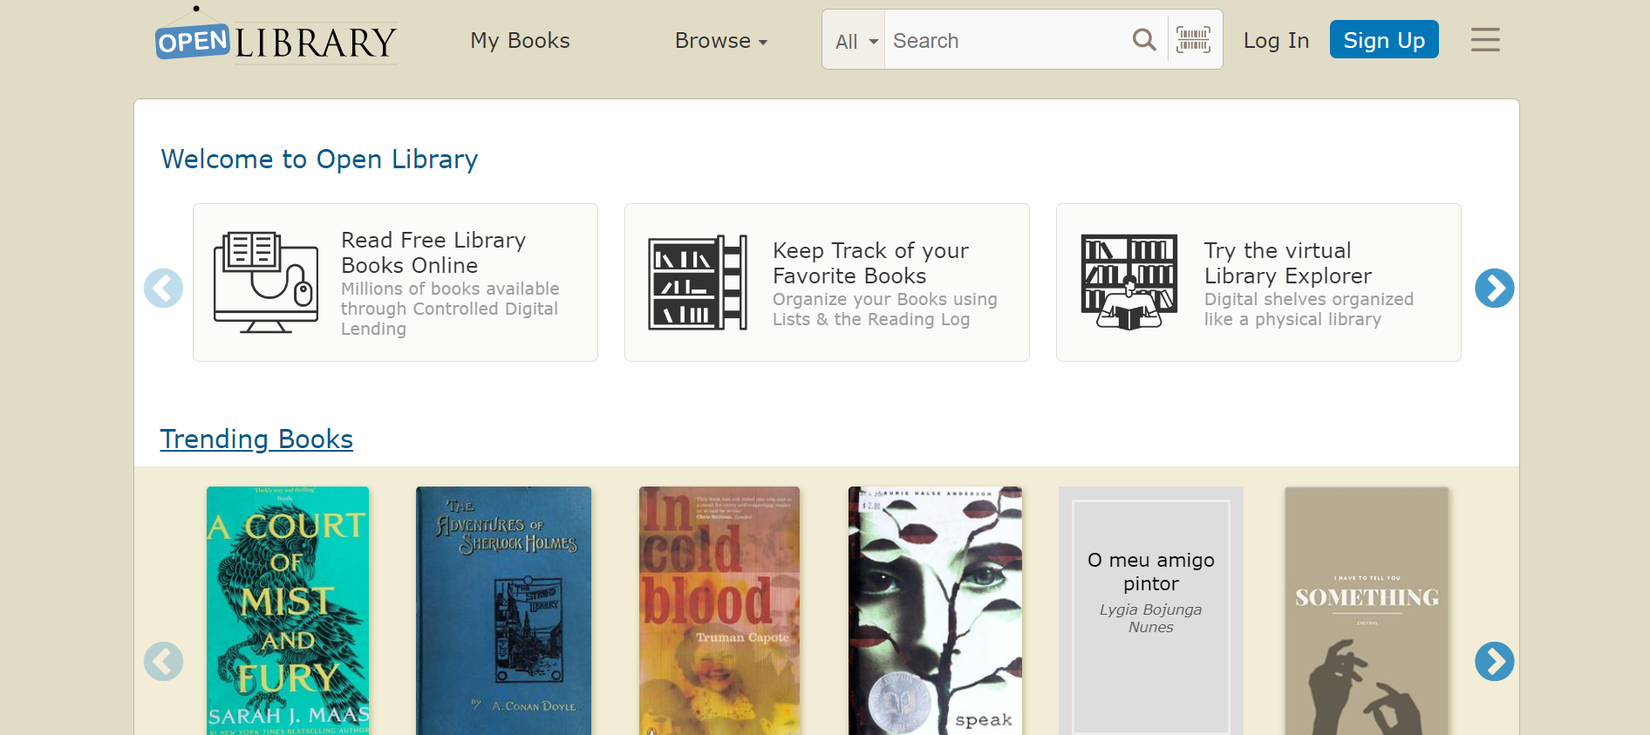Screen dimensions: 1650x735
Task: Open My Books page
Action: 520,41
